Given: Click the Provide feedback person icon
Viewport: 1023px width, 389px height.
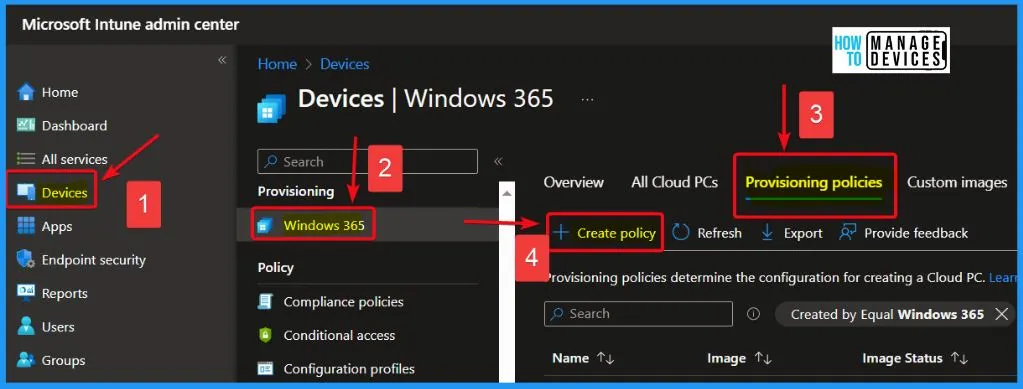Looking at the screenshot, I should point(847,232).
